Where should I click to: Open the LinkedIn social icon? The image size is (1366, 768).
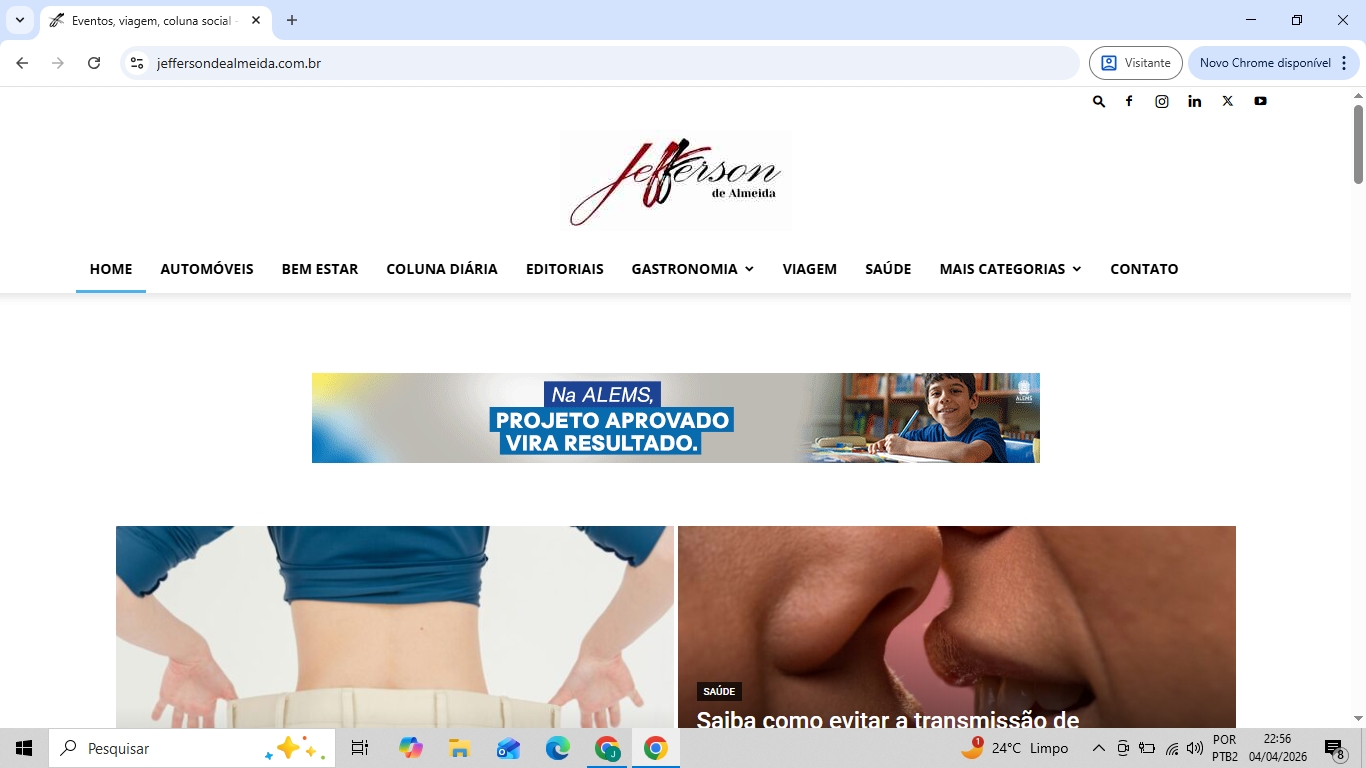coord(1195,101)
